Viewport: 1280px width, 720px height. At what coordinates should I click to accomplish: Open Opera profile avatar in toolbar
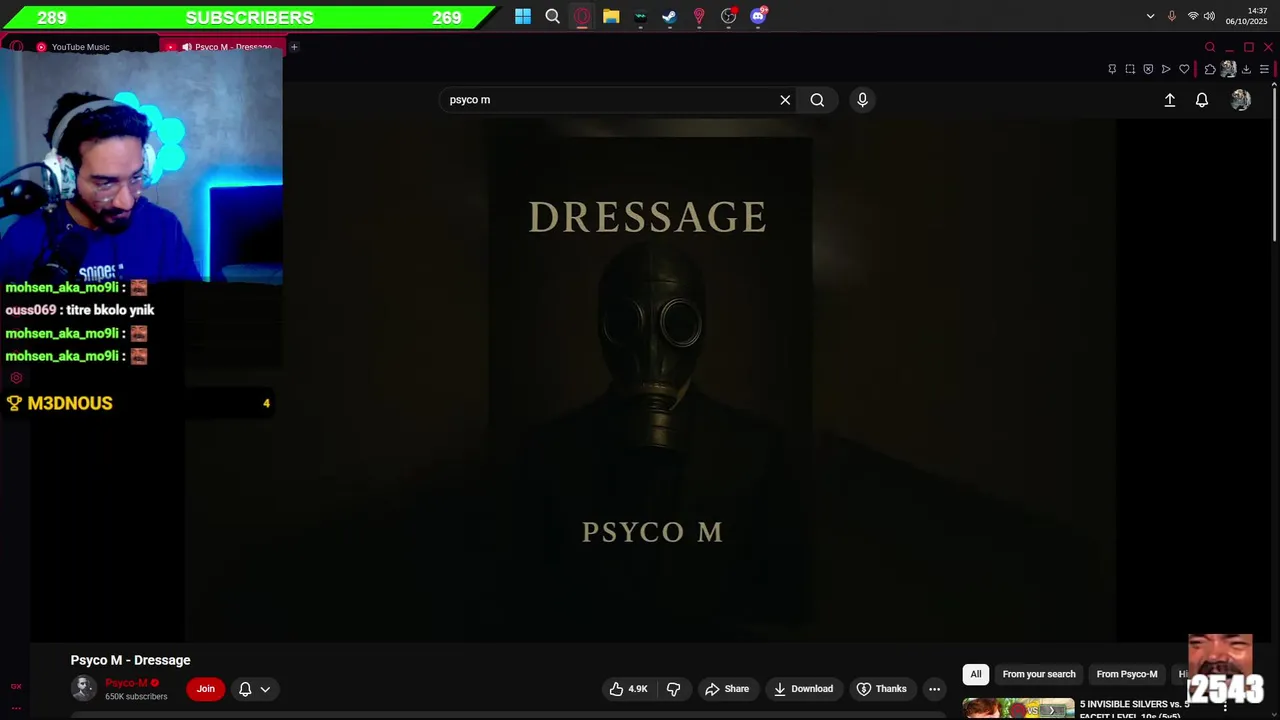1228,69
